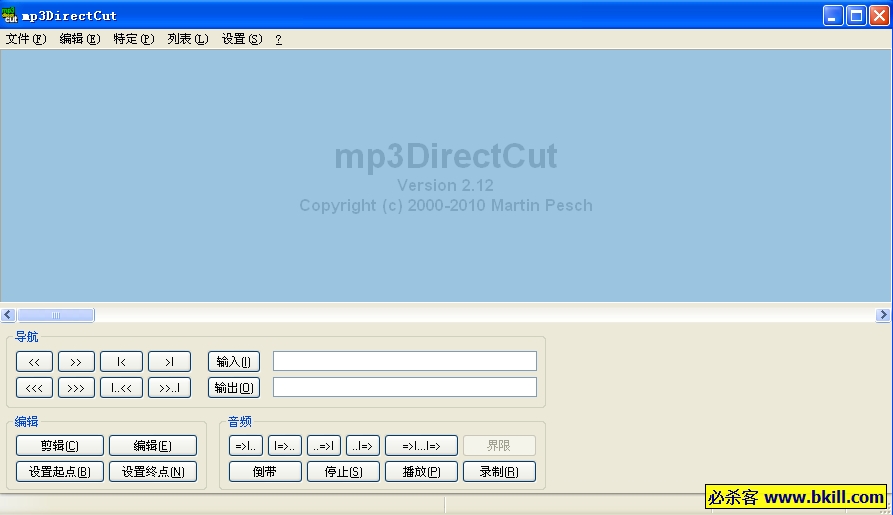
Task: Focus the text field beside 输入(I)
Action: 405,361
